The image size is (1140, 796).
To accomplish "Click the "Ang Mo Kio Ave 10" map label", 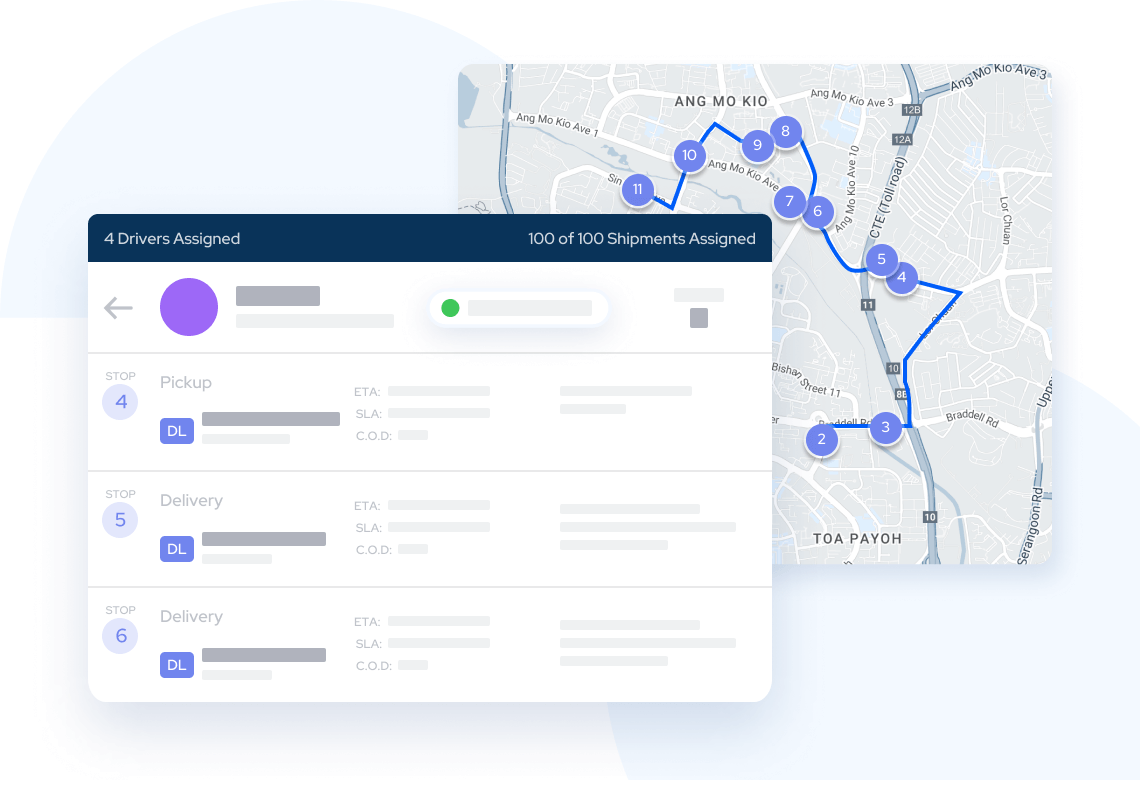I will click(848, 189).
